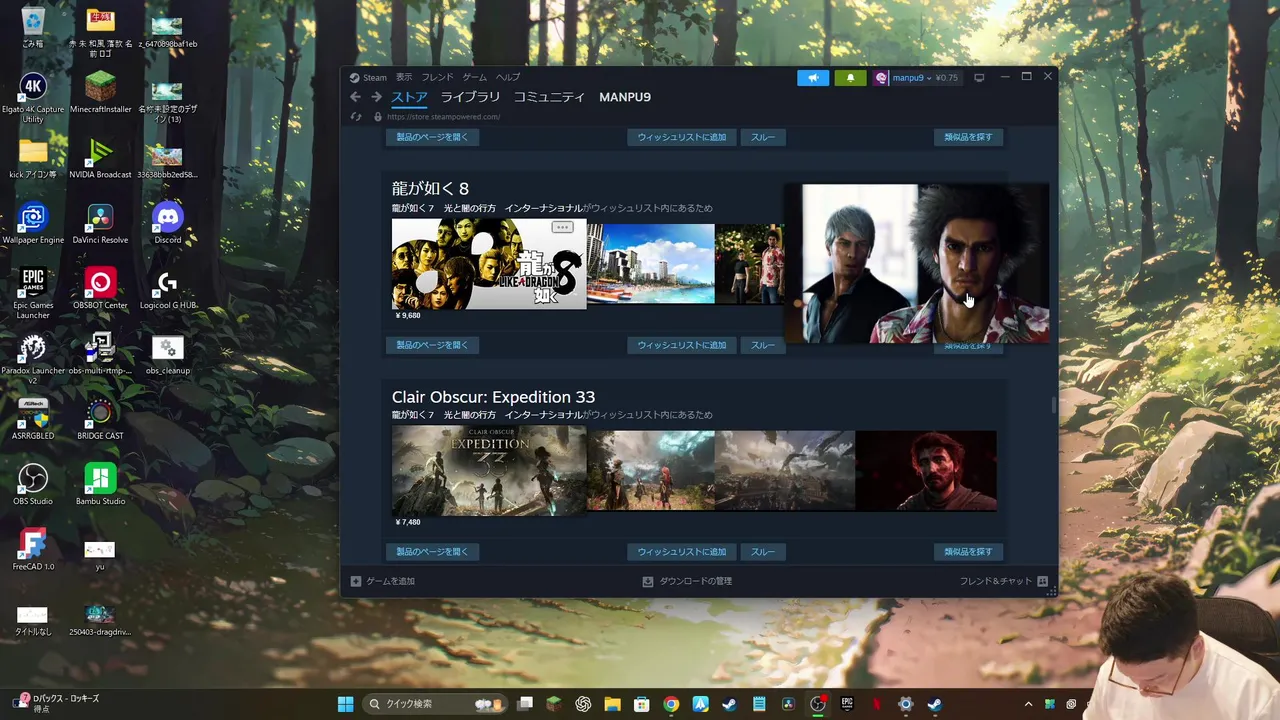
Task: Click スルー for 龍が如く8
Action: (763, 345)
